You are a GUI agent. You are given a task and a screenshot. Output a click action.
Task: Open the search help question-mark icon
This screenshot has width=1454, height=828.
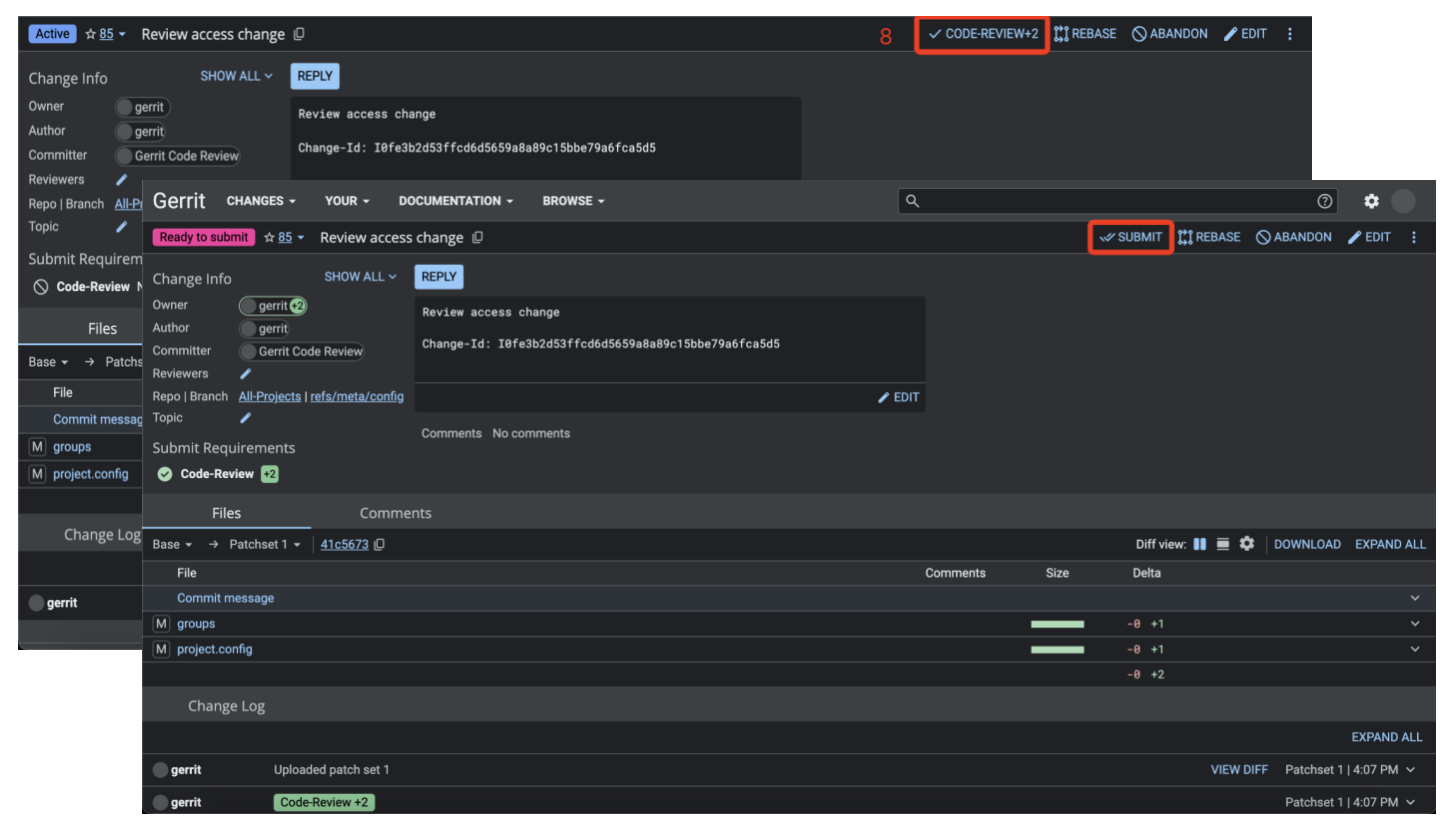1325,201
